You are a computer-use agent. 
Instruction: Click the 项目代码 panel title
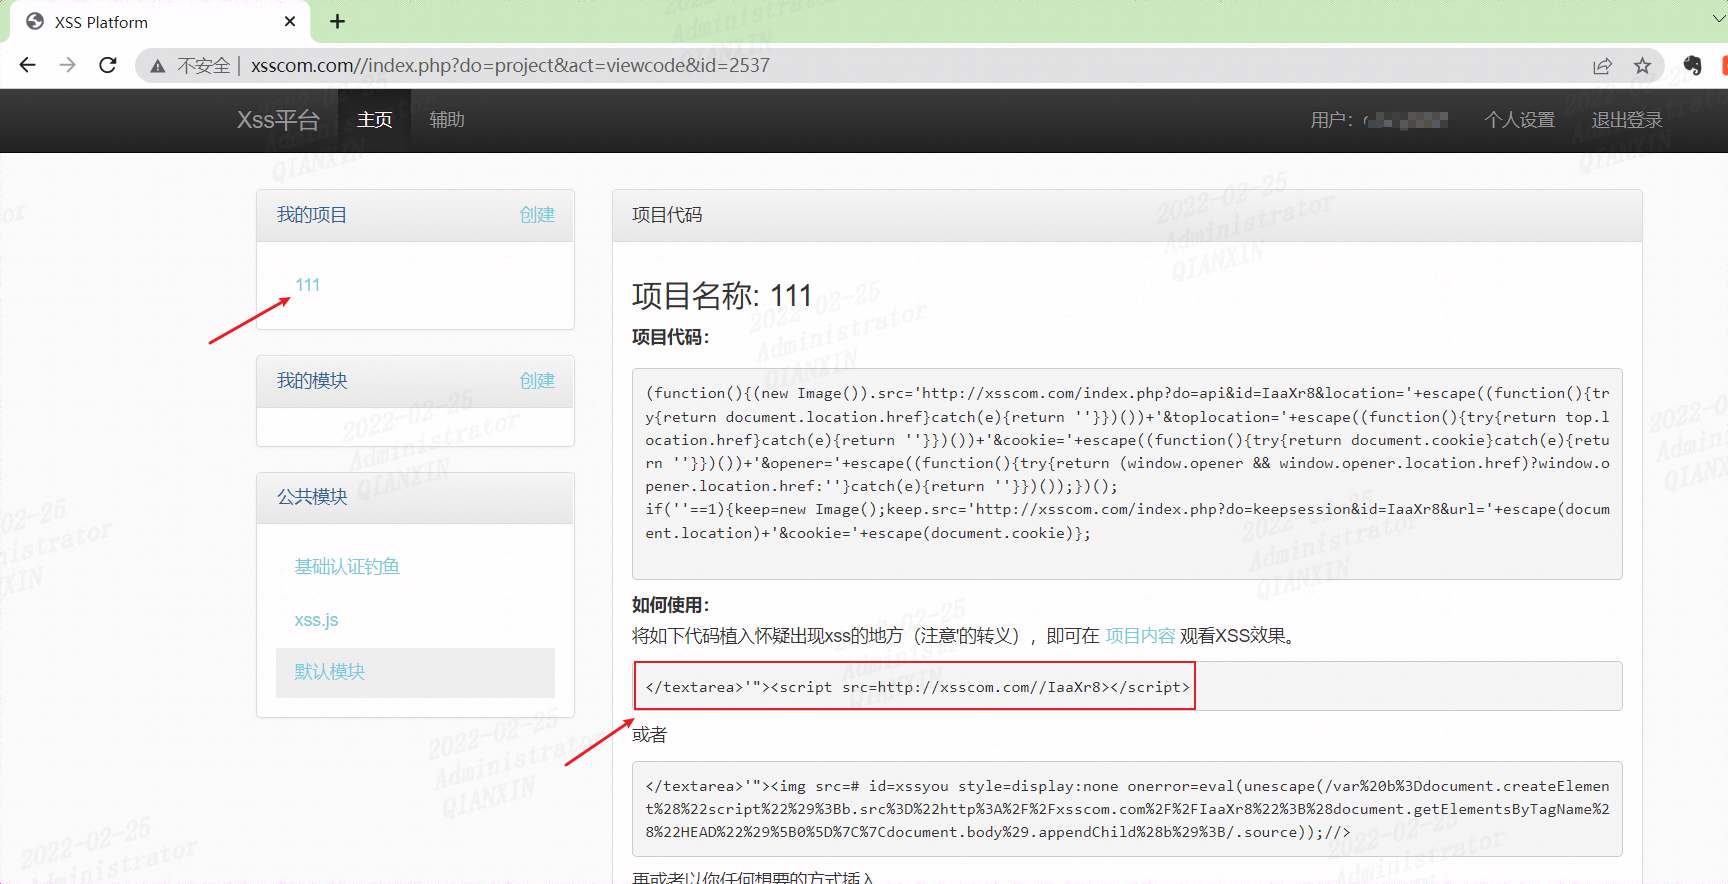(x=667, y=215)
